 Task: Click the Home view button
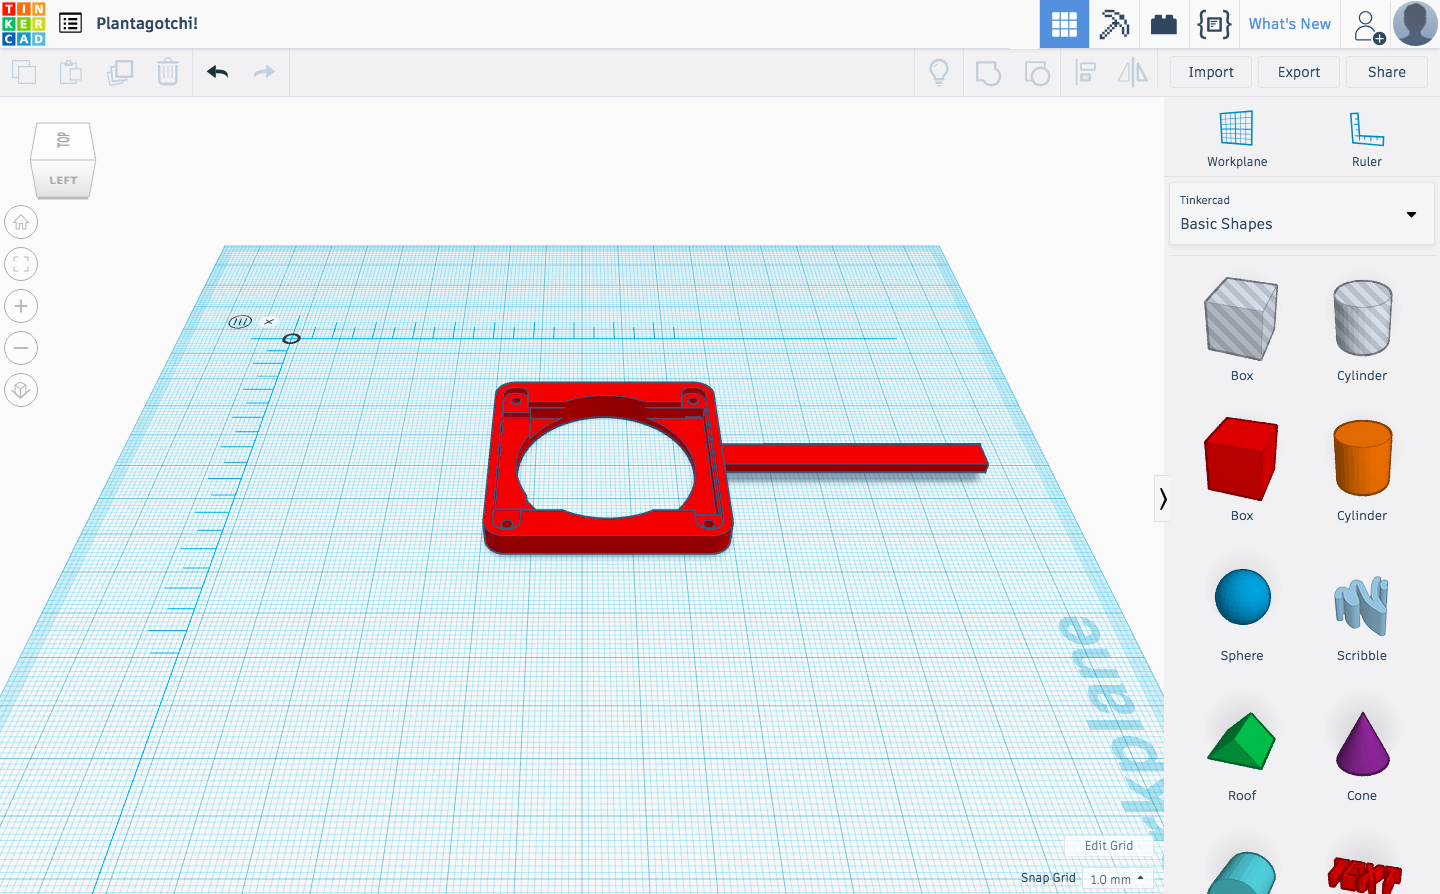click(21, 222)
